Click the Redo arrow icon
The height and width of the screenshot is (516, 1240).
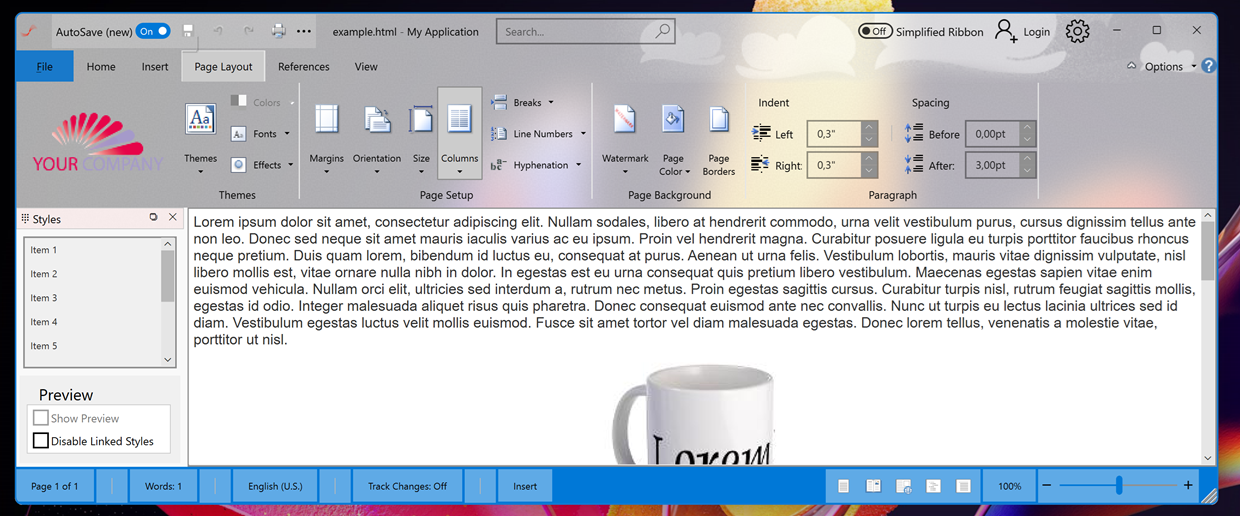(249, 31)
